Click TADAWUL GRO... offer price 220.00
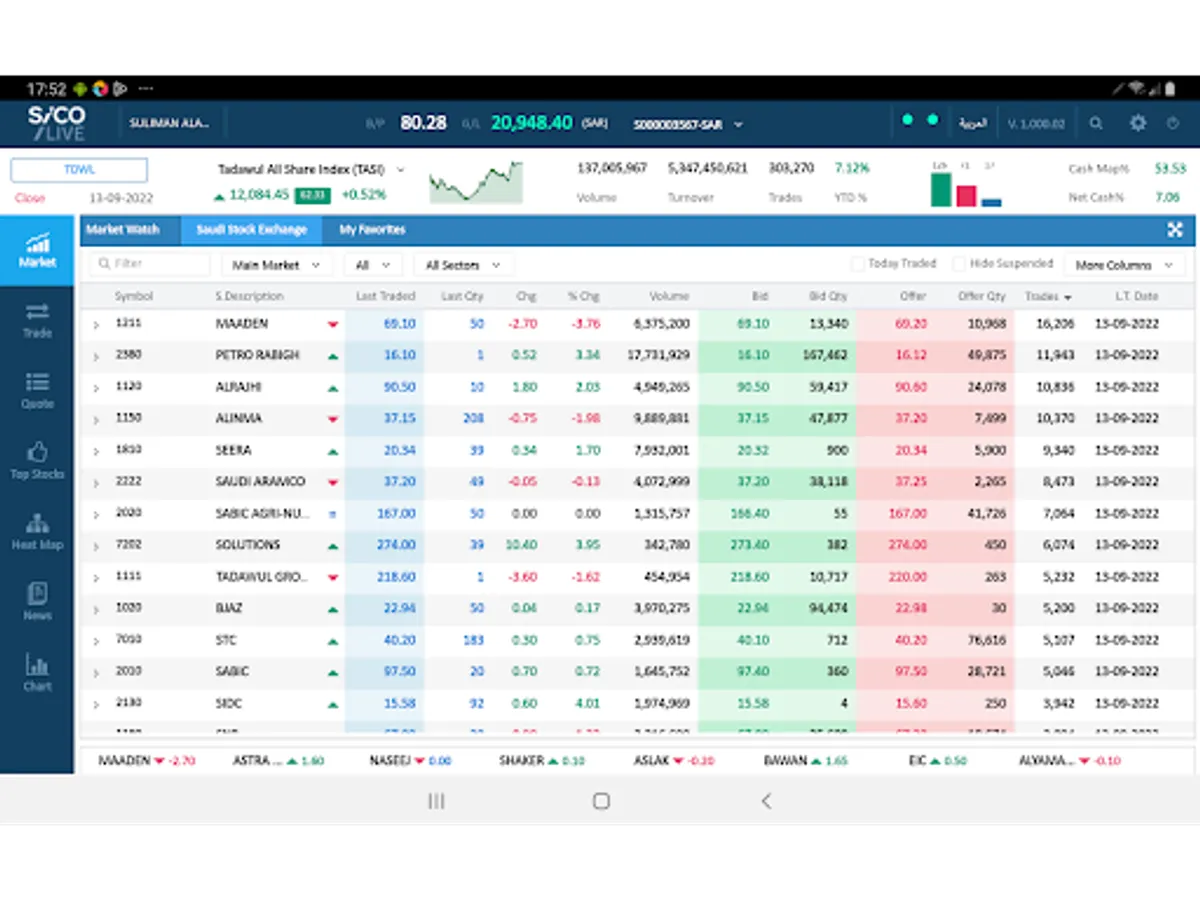 [908, 577]
